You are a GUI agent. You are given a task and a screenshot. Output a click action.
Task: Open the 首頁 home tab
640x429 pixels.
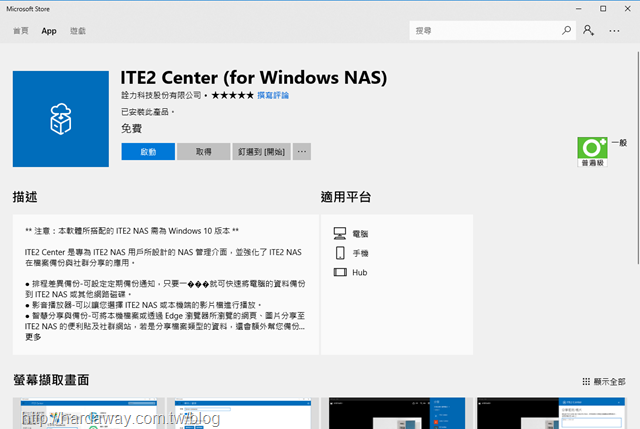pos(20,31)
